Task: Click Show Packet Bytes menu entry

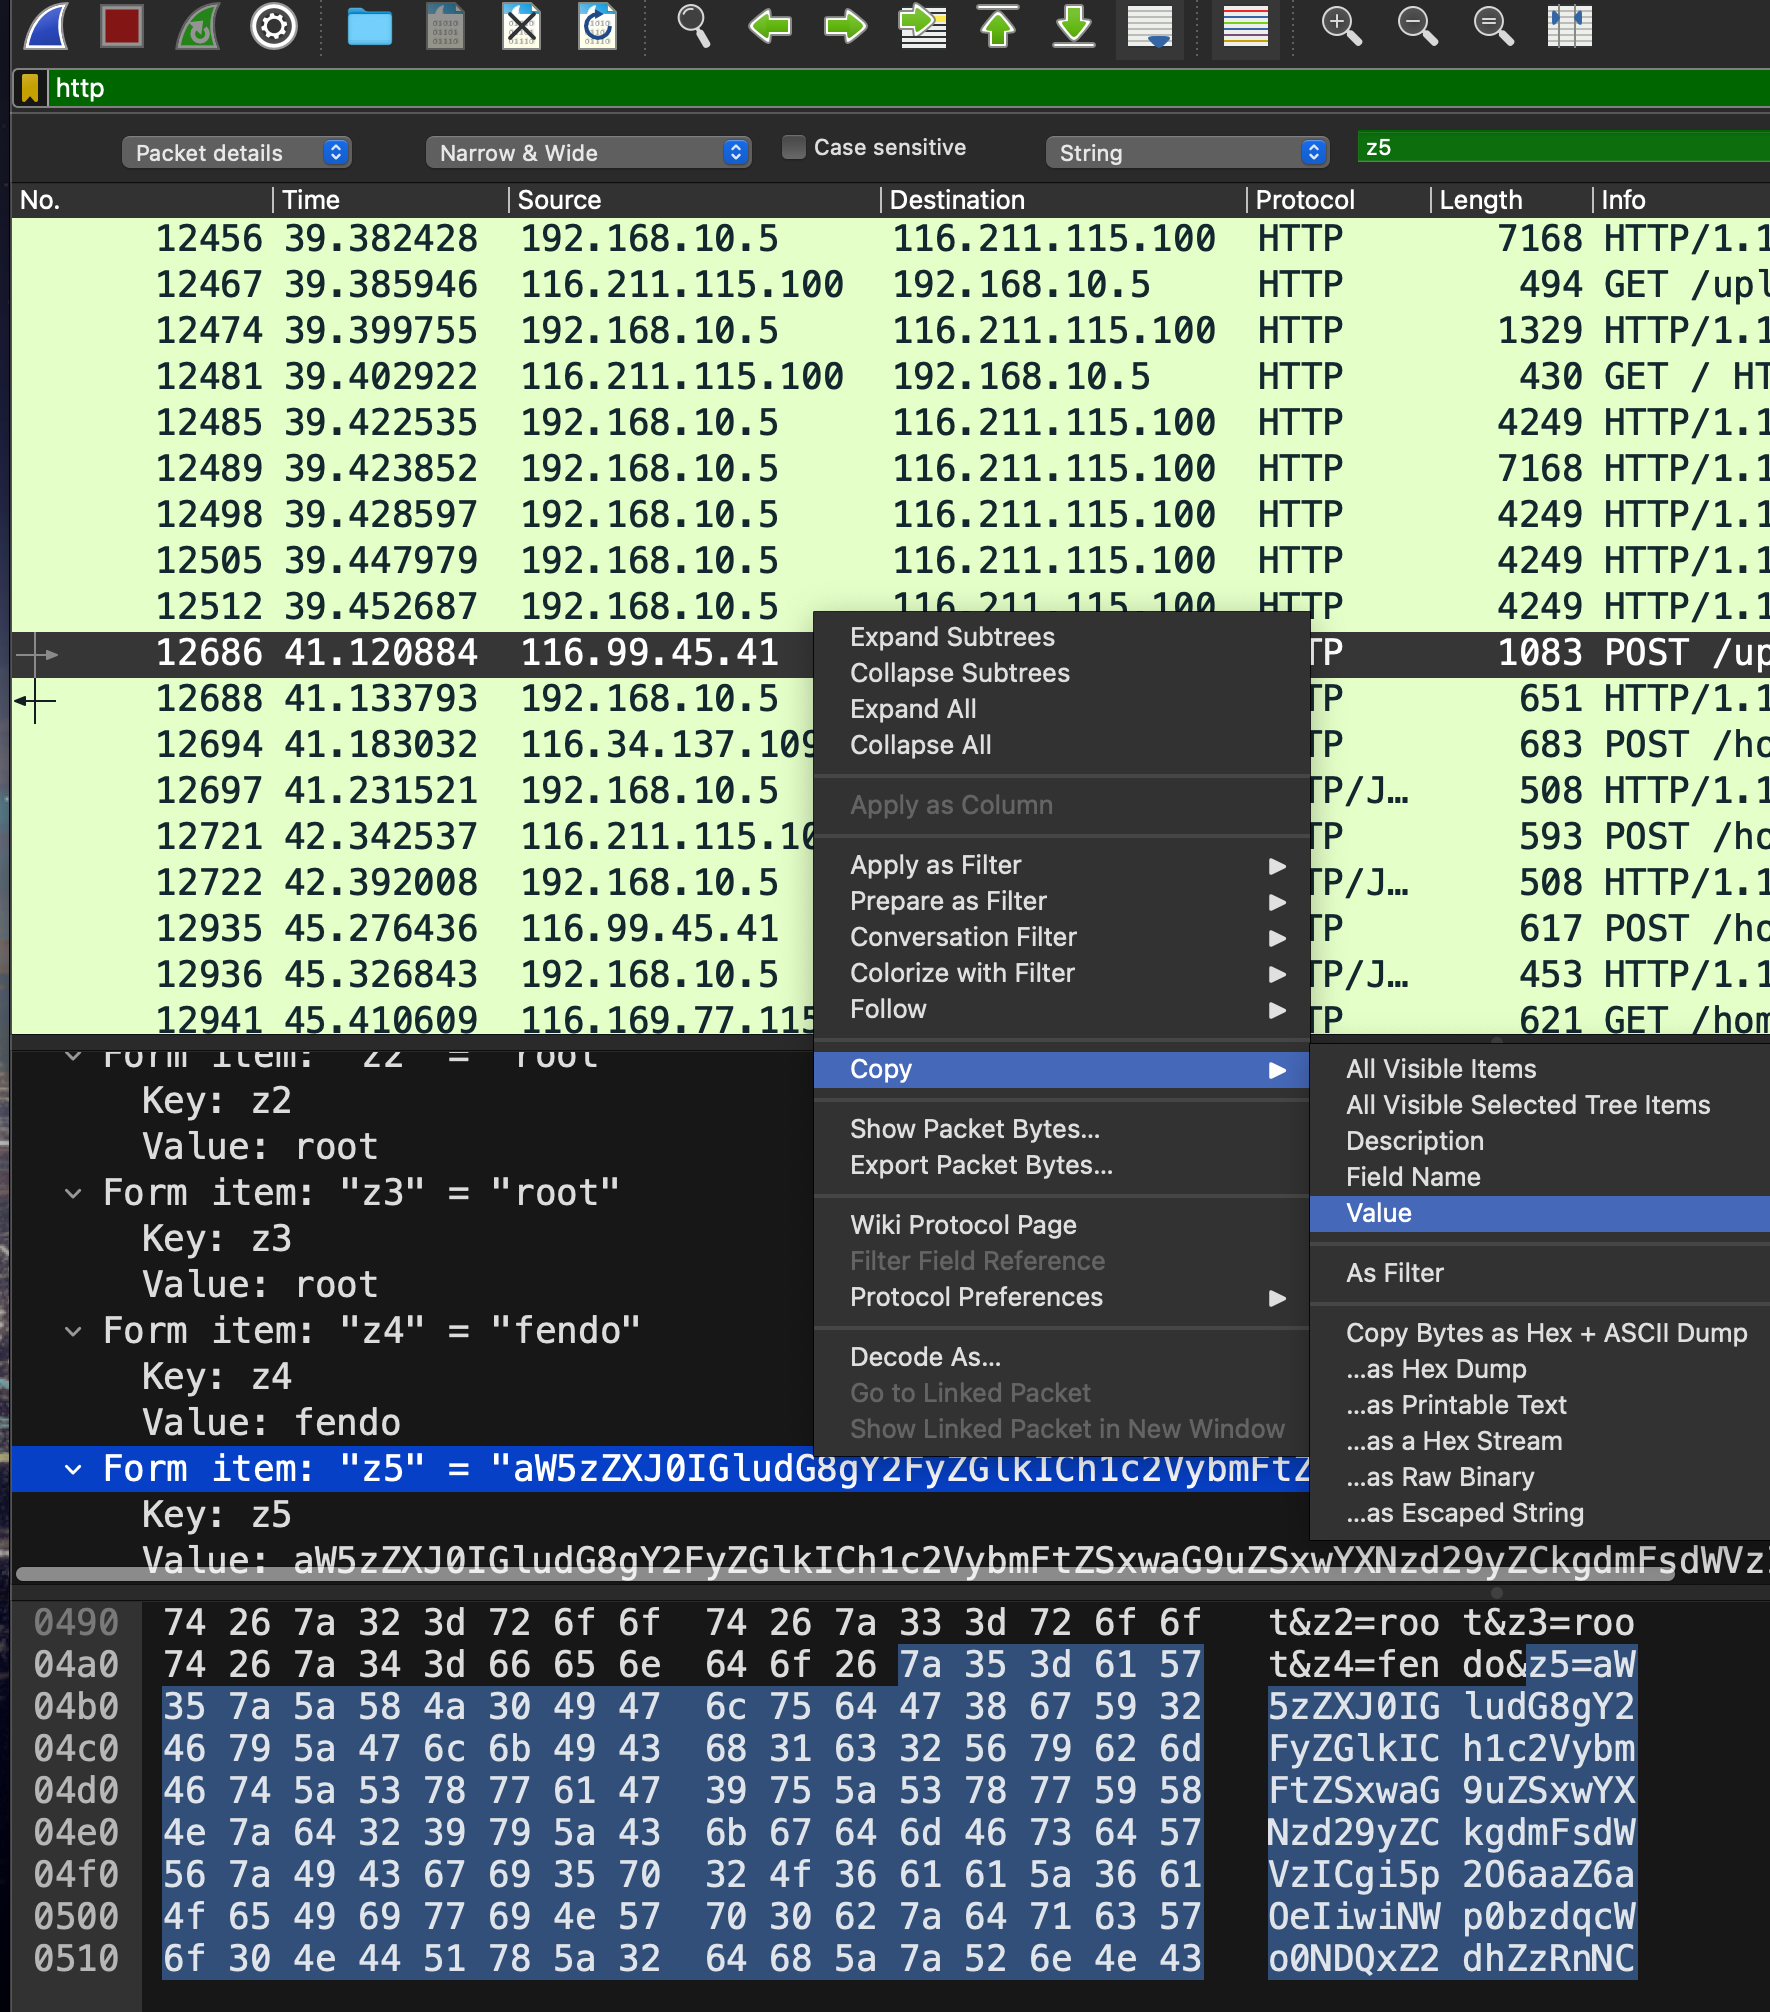Action: (974, 1129)
